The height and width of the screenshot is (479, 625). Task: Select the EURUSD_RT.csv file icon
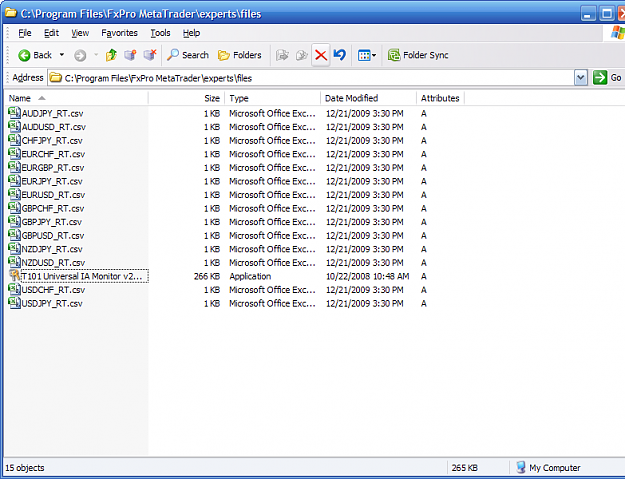coord(14,194)
